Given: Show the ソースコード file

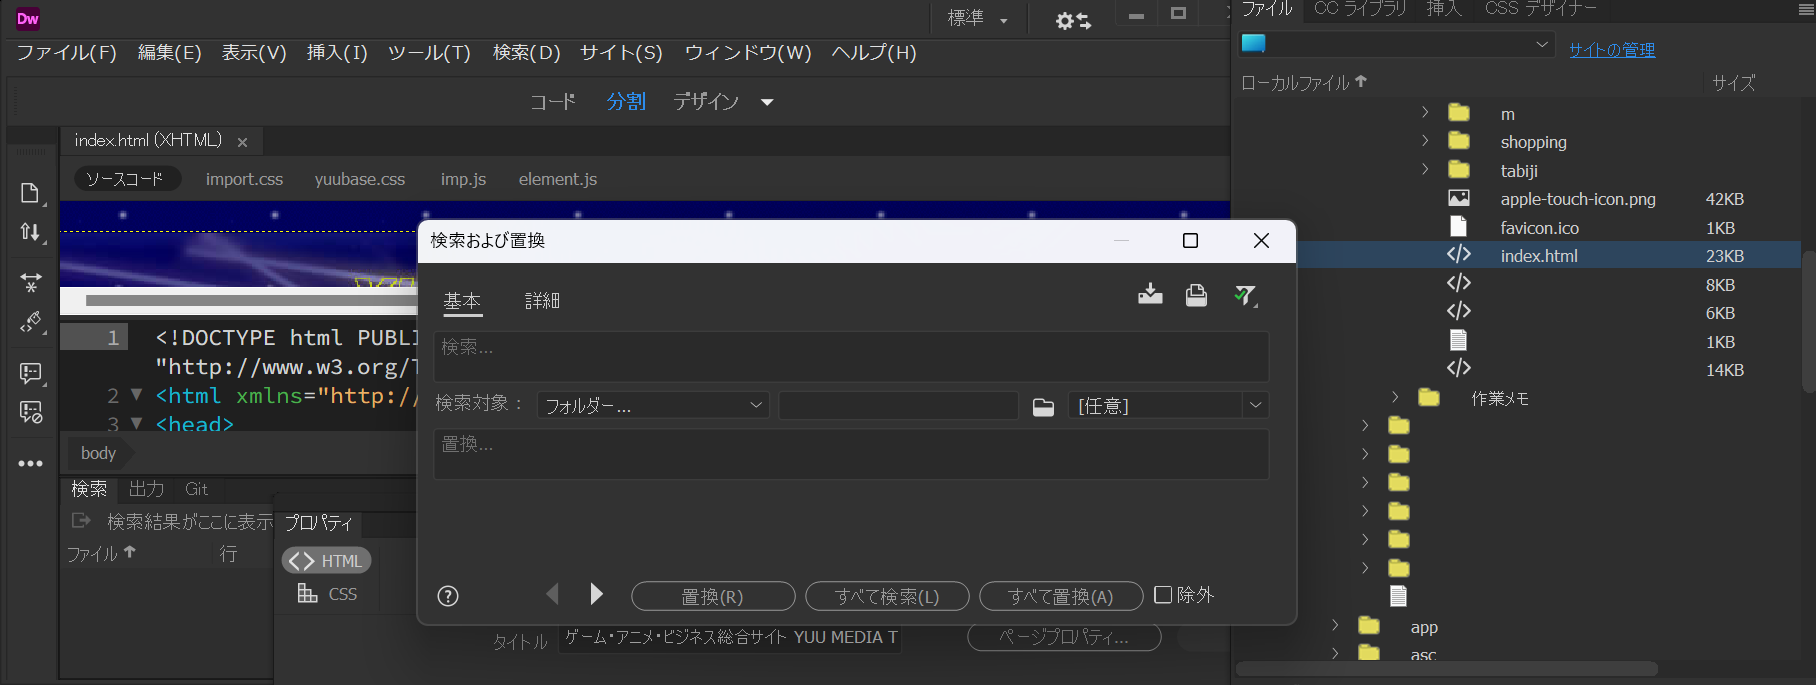Looking at the screenshot, I should (x=126, y=179).
